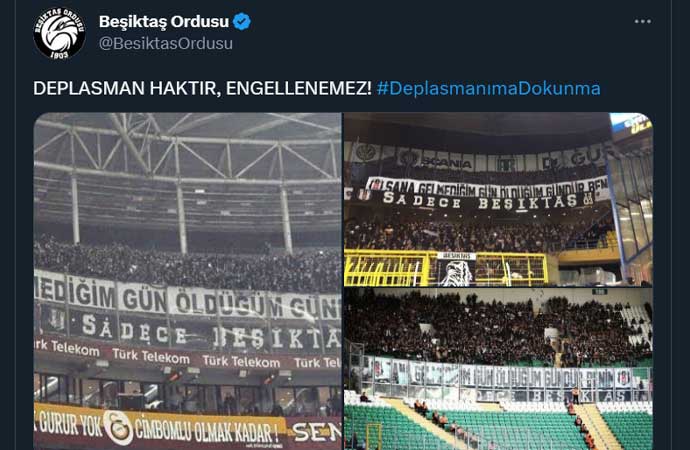Click the blue verified badge icon
Image resolution: width=690 pixels, height=450 pixels.
tap(242, 22)
